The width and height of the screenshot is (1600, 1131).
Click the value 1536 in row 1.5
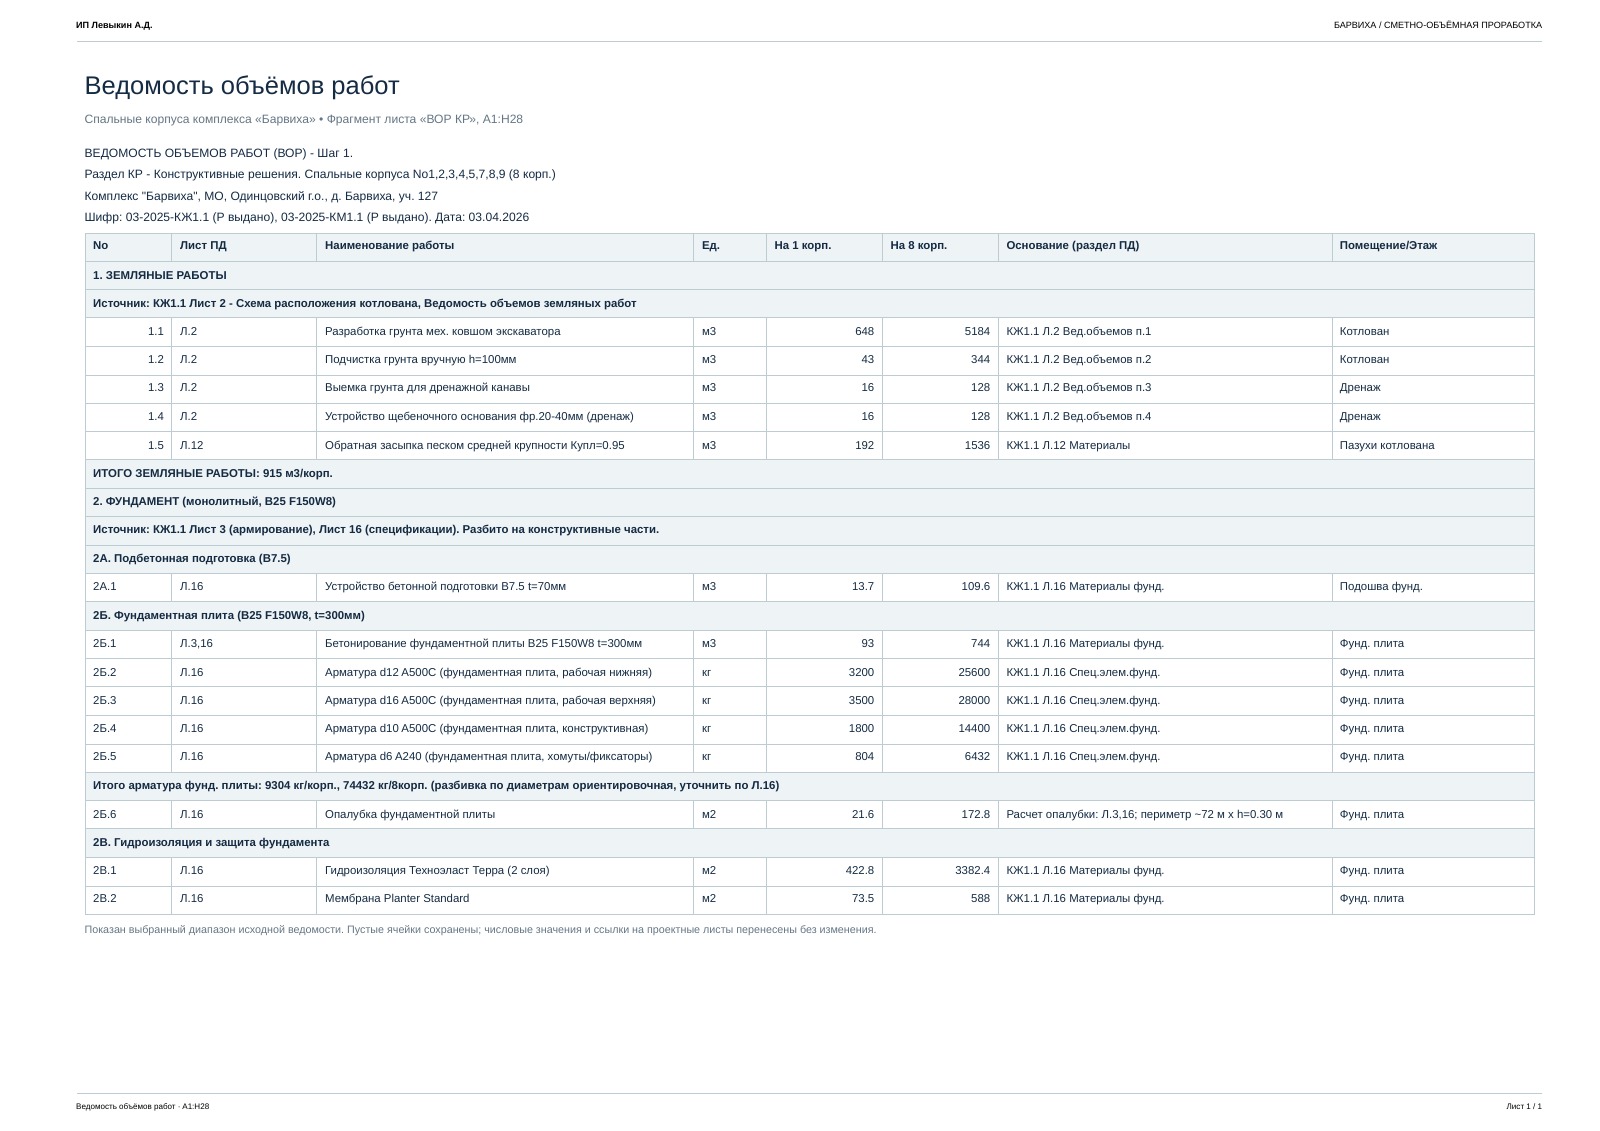click(x=940, y=446)
